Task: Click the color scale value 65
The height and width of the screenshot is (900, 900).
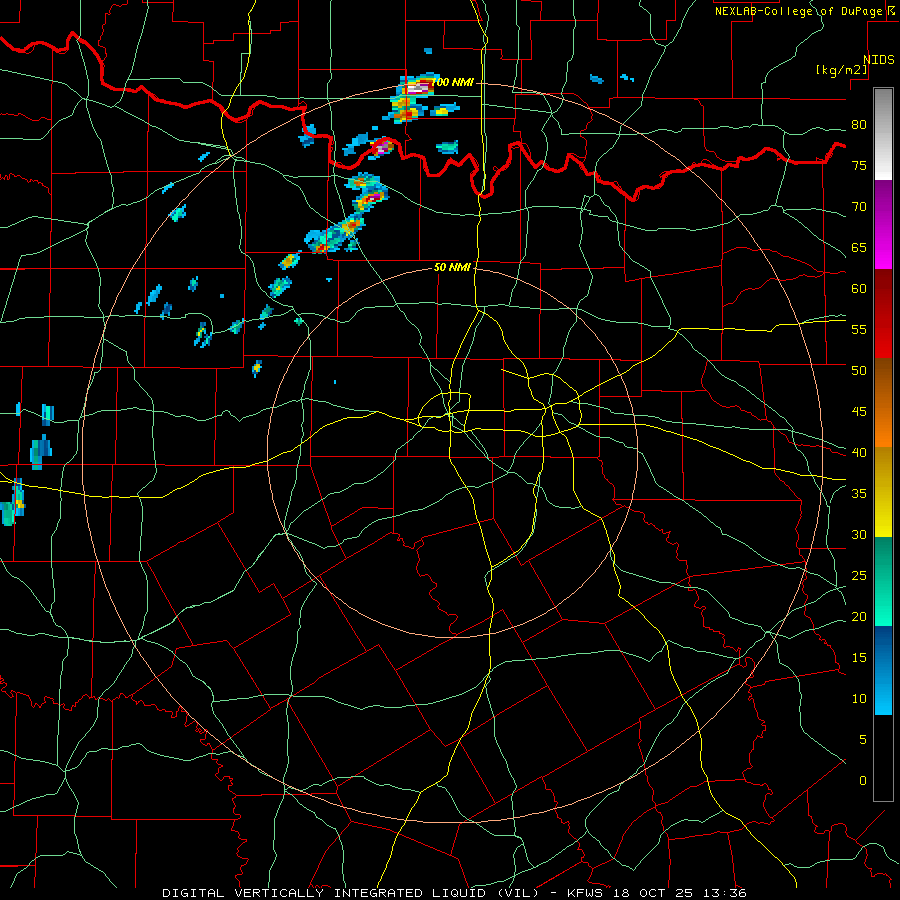Action: [859, 247]
